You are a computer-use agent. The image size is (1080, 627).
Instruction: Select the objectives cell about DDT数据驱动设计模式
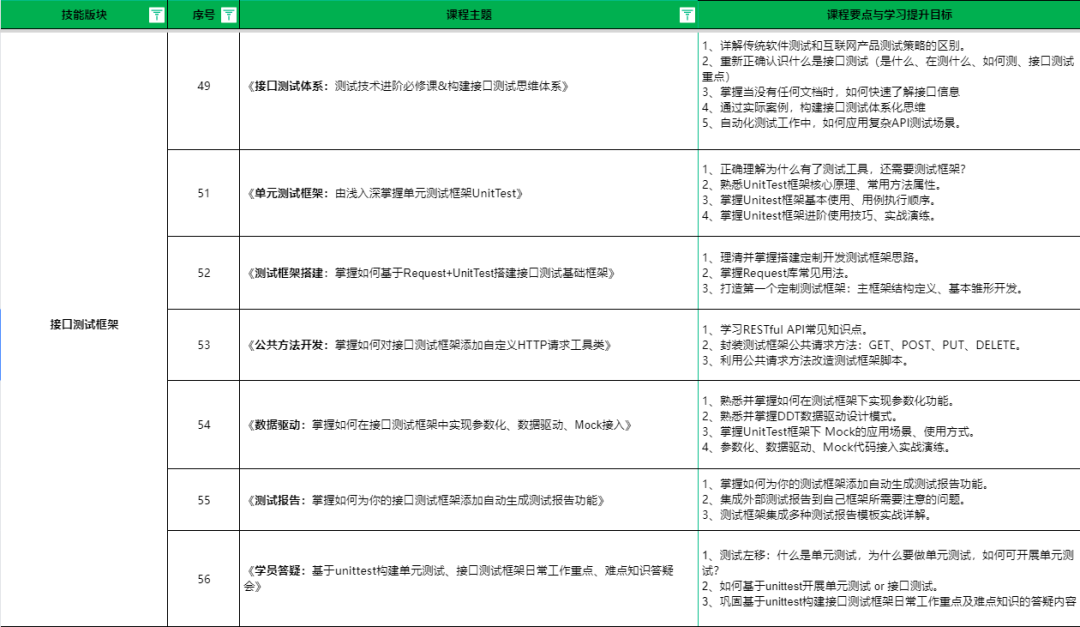click(889, 424)
